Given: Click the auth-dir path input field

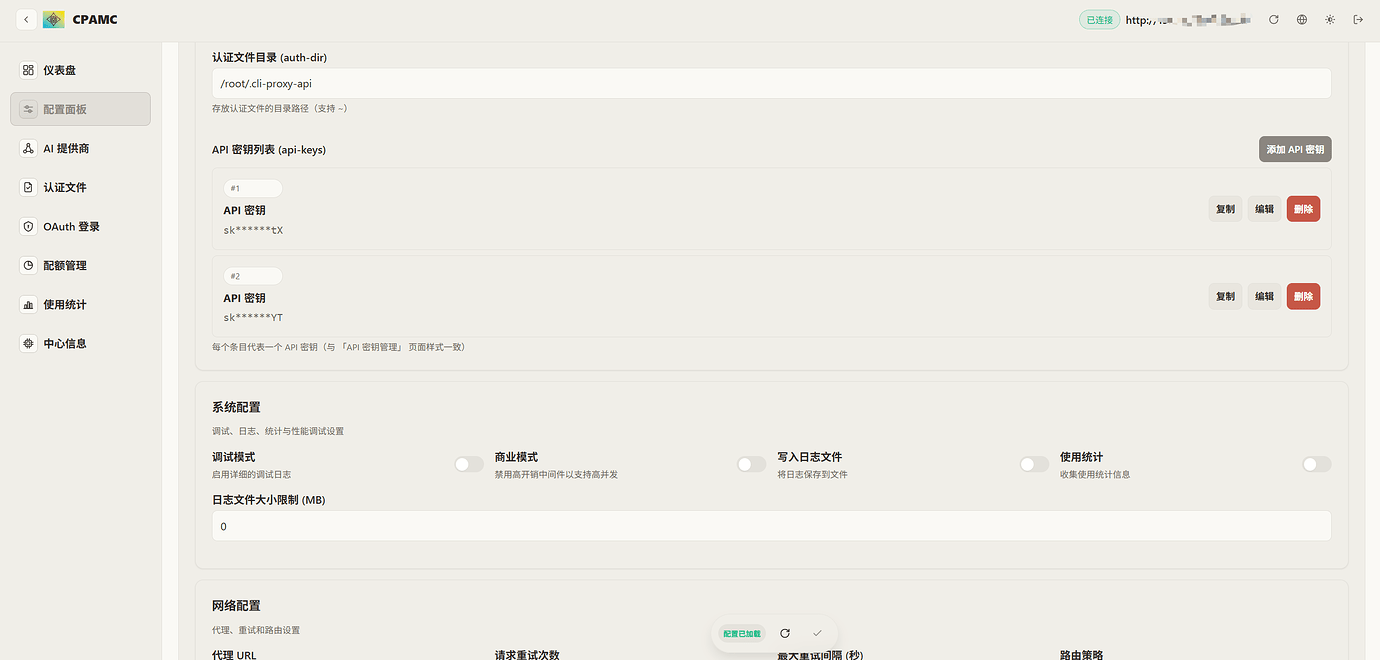Looking at the screenshot, I should coord(771,84).
